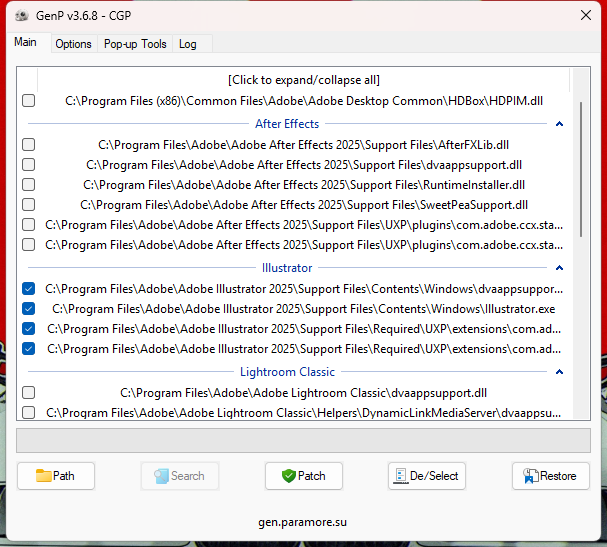The image size is (607, 547).
Task: Click the GenP app icon in title bar
Action: [22, 16]
